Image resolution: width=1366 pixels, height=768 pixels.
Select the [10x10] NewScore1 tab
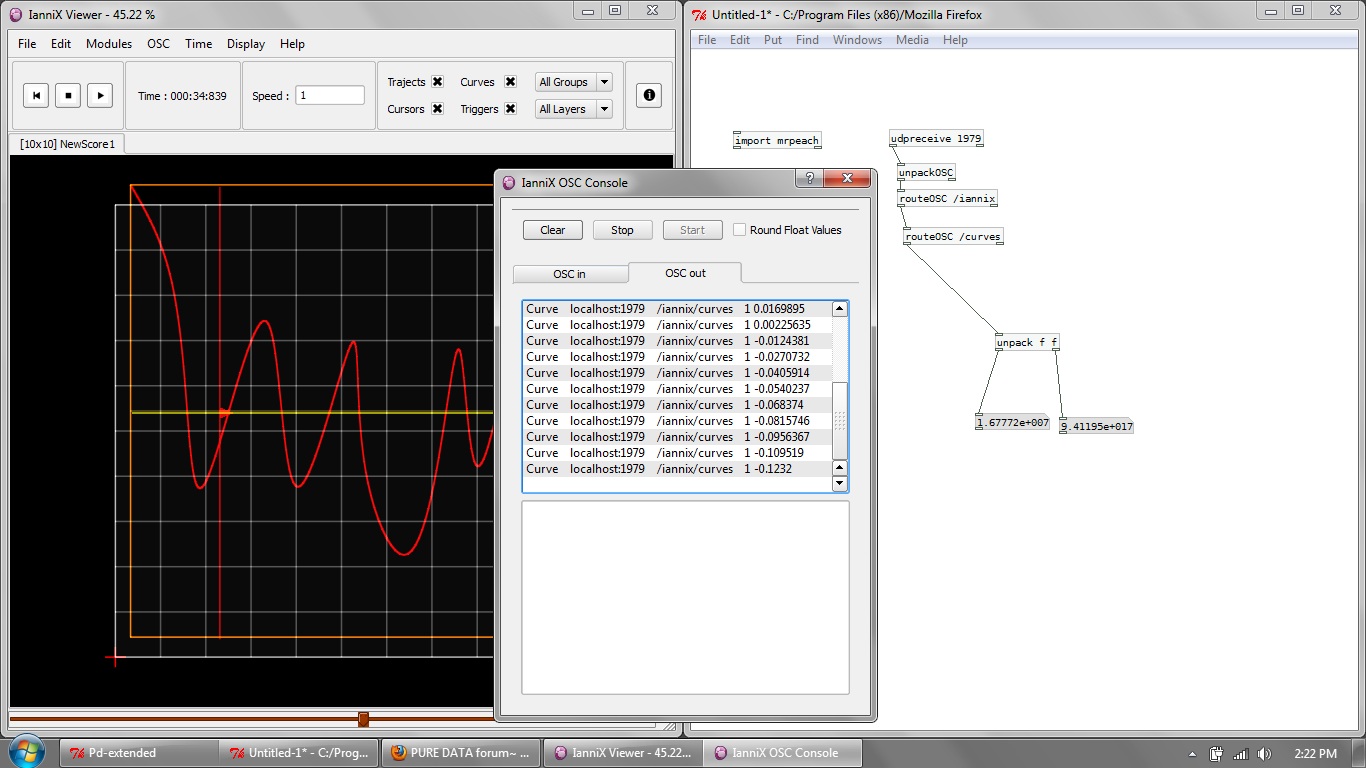point(67,144)
